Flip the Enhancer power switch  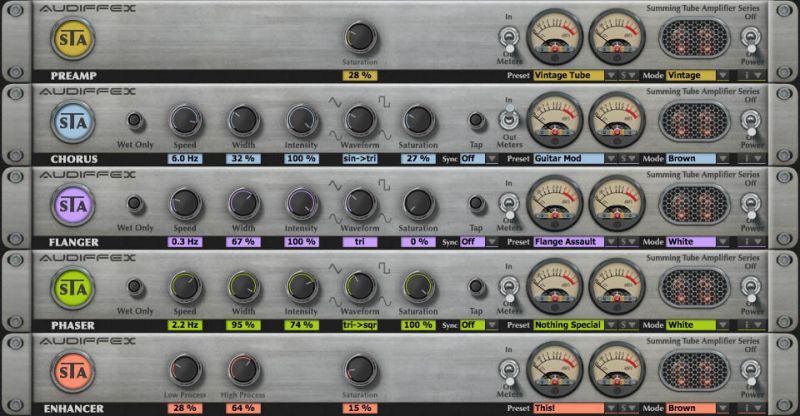[751, 374]
